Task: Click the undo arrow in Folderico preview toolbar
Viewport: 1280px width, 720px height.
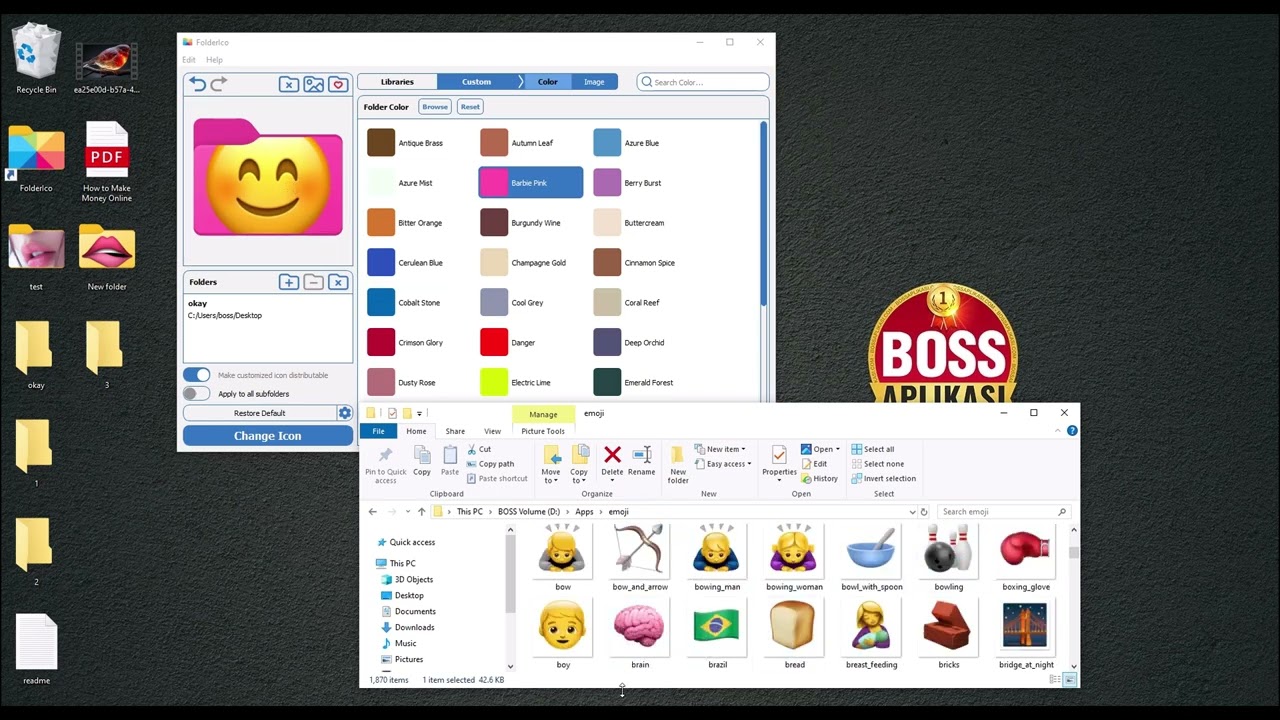Action: (x=197, y=83)
